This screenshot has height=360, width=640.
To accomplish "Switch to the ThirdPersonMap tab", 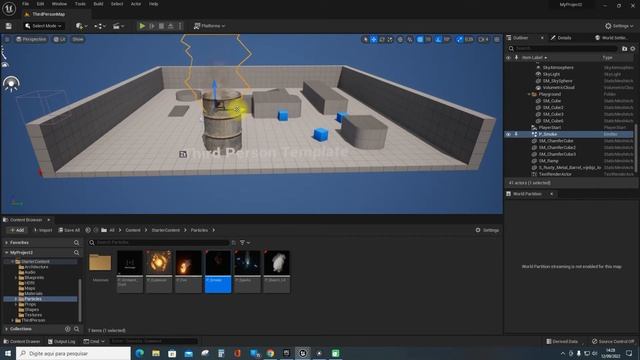I will point(48,14).
